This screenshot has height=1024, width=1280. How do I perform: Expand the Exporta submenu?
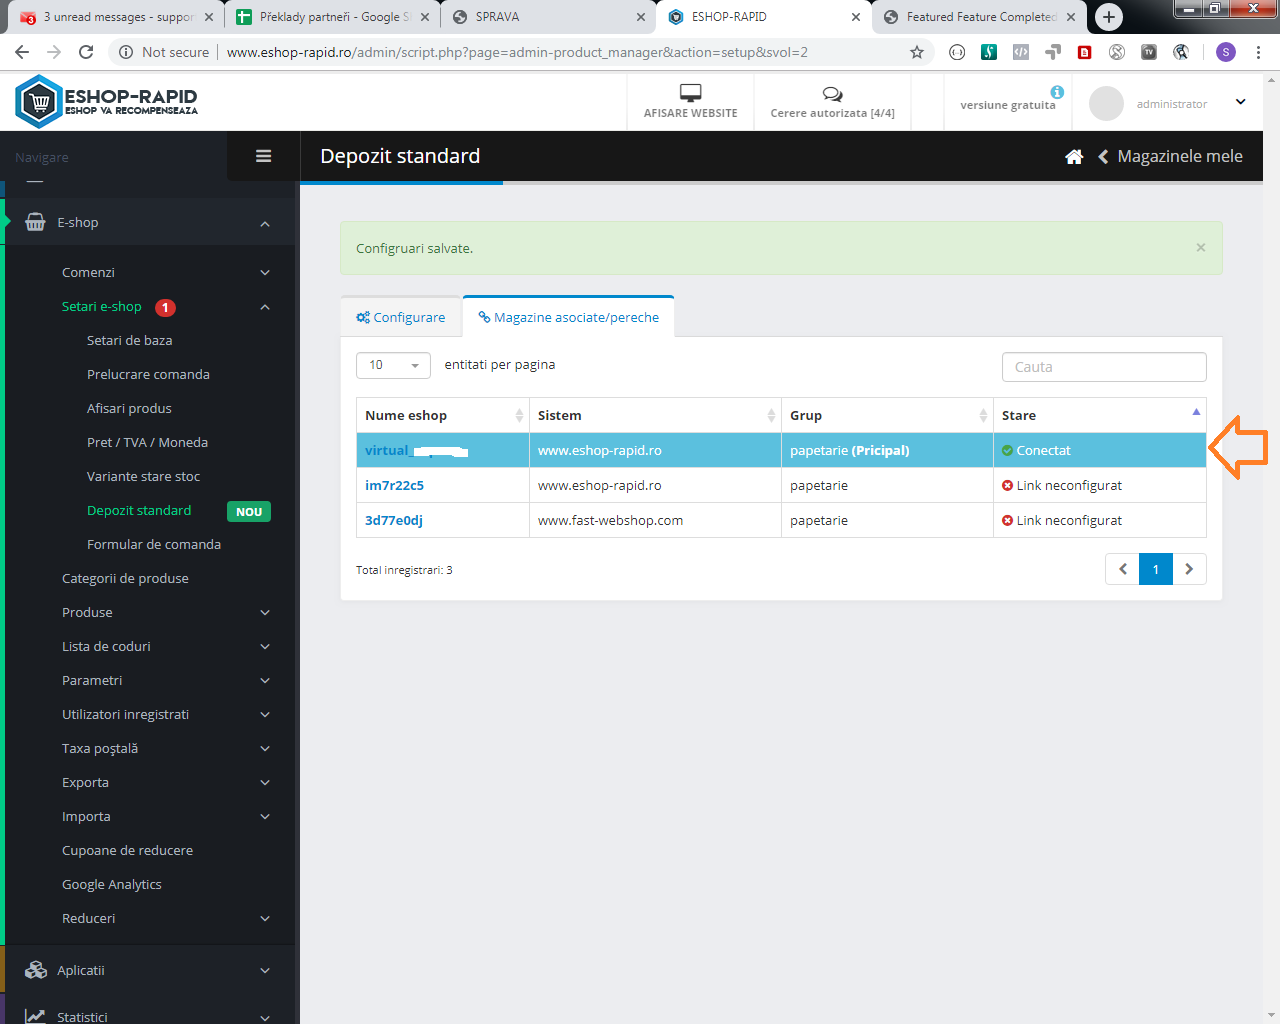[265, 782]
